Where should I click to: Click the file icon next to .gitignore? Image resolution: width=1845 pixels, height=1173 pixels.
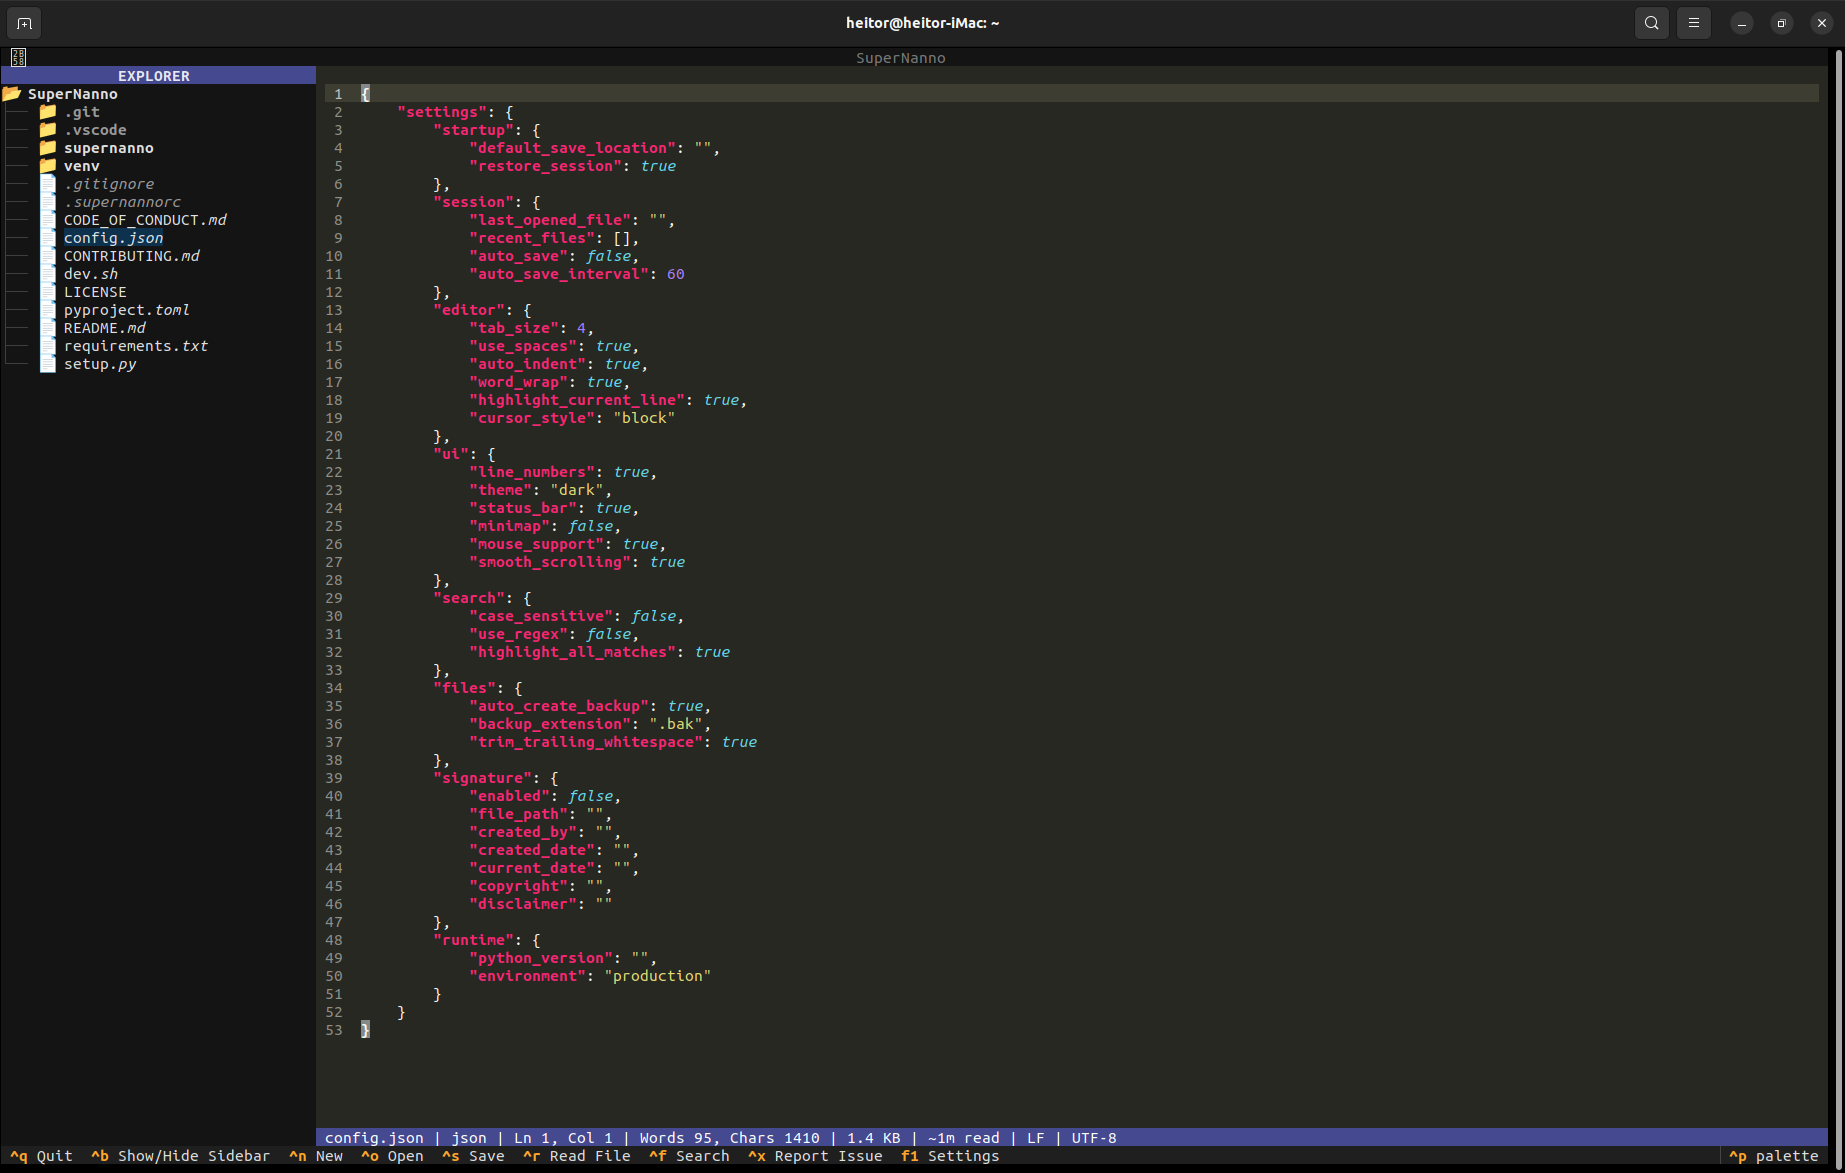click(x=48, y=184)
